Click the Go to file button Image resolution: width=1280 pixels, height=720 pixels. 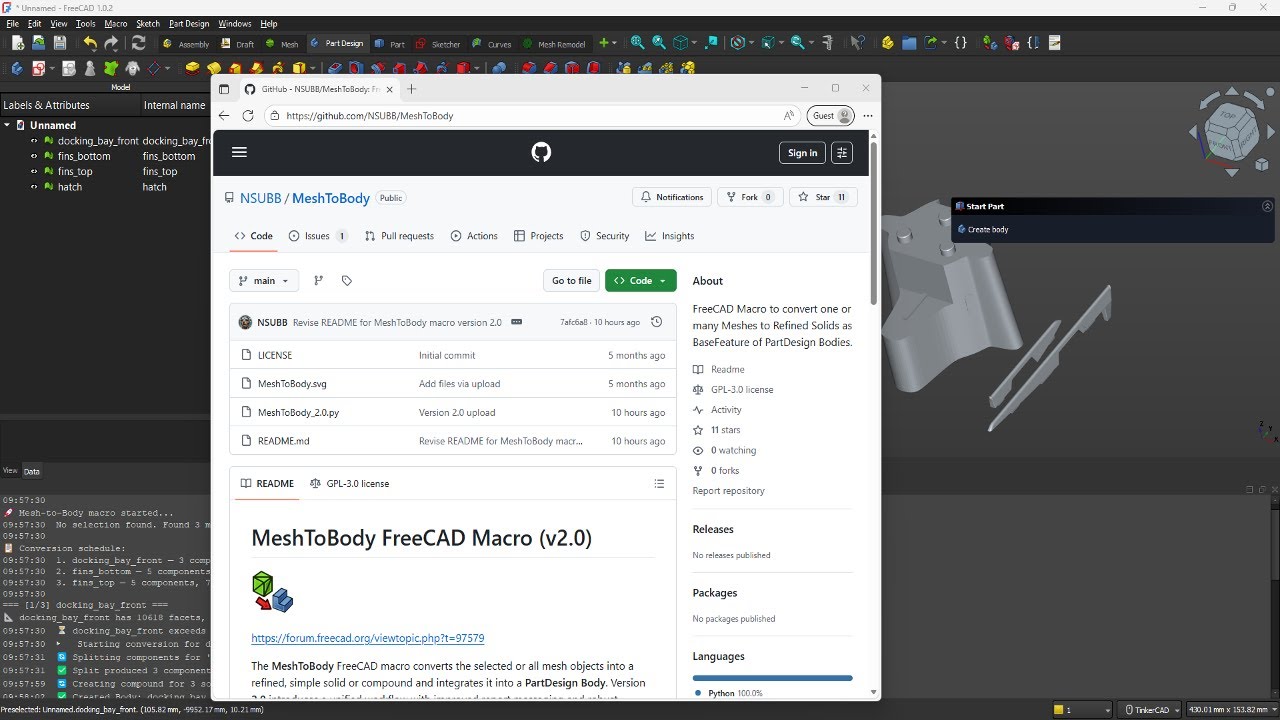[572, 281]
